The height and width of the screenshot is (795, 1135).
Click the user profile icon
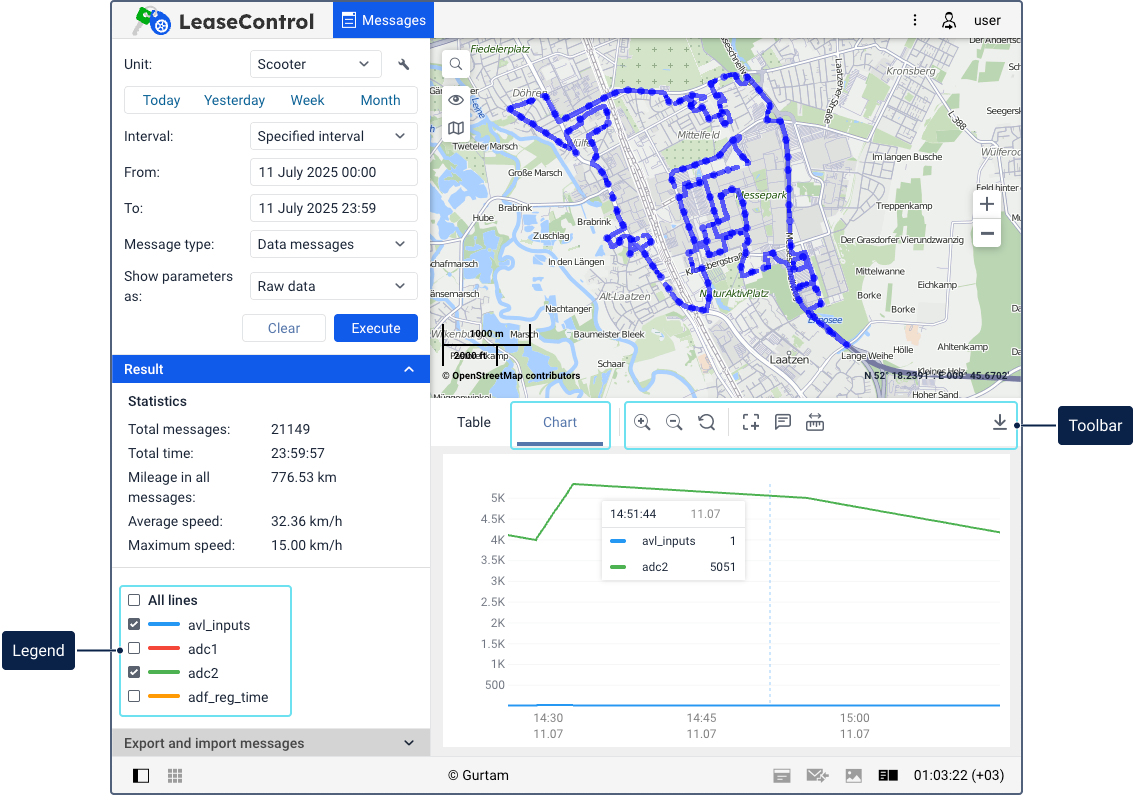(x=948, y=20)
